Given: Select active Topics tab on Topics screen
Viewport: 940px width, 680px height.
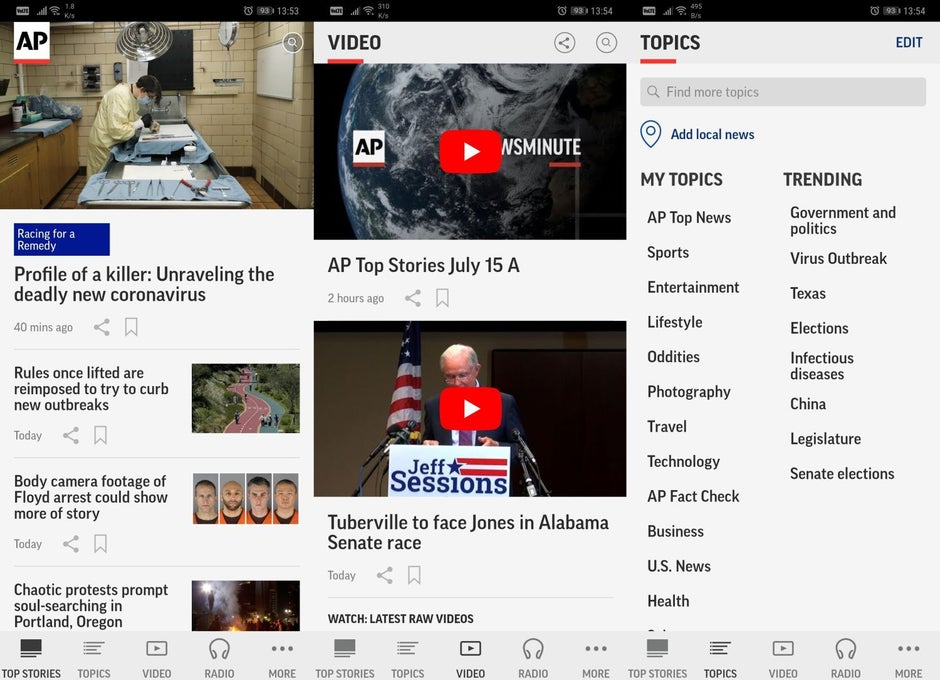Looking at the screenshot, I should coord(720,658).
